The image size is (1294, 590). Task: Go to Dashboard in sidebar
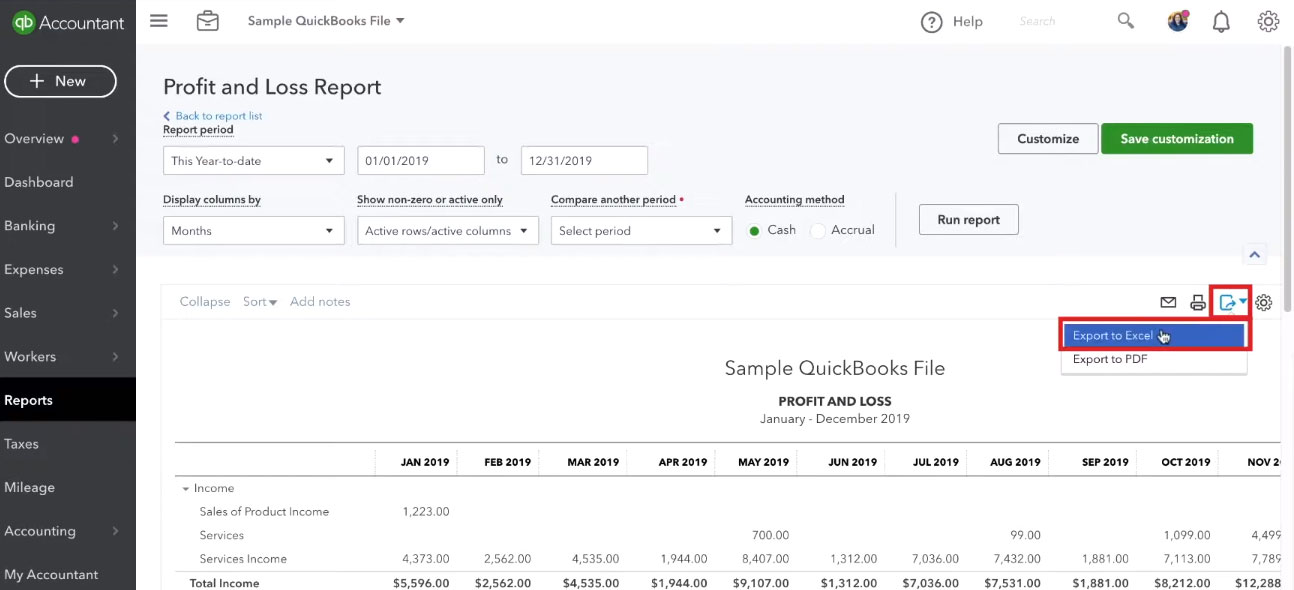(x=67, y=182)
